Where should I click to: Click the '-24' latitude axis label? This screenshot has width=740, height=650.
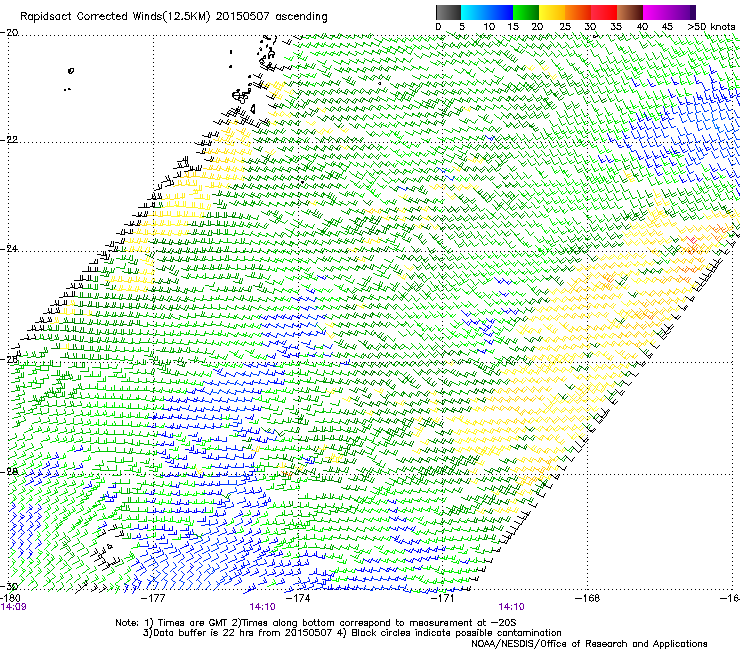click(x=9, y=248)
